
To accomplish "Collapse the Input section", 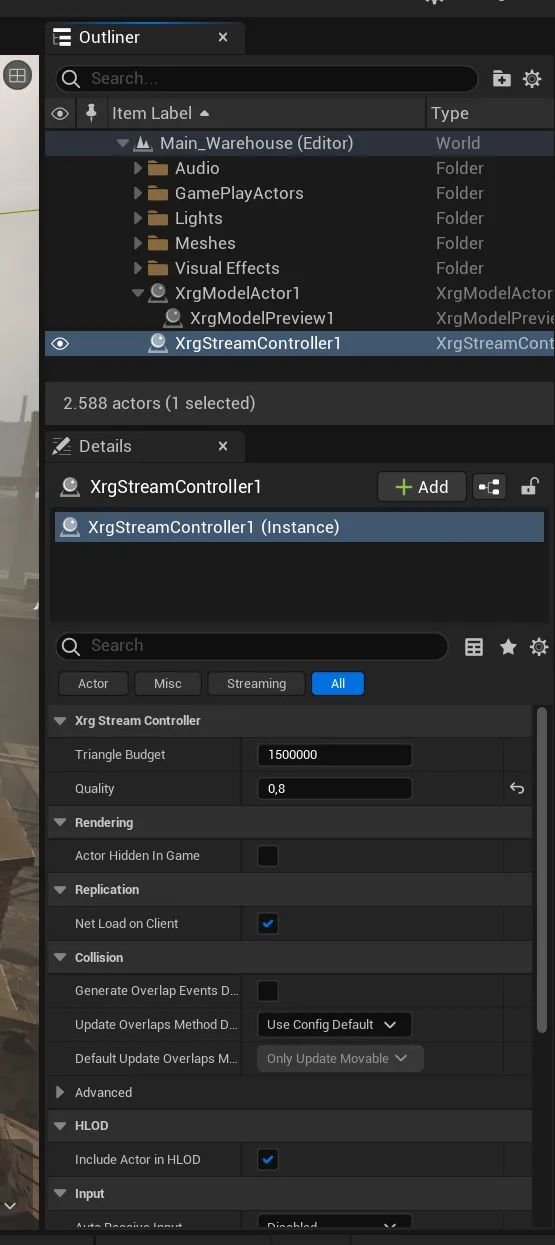I will (x=61, y=1194).
